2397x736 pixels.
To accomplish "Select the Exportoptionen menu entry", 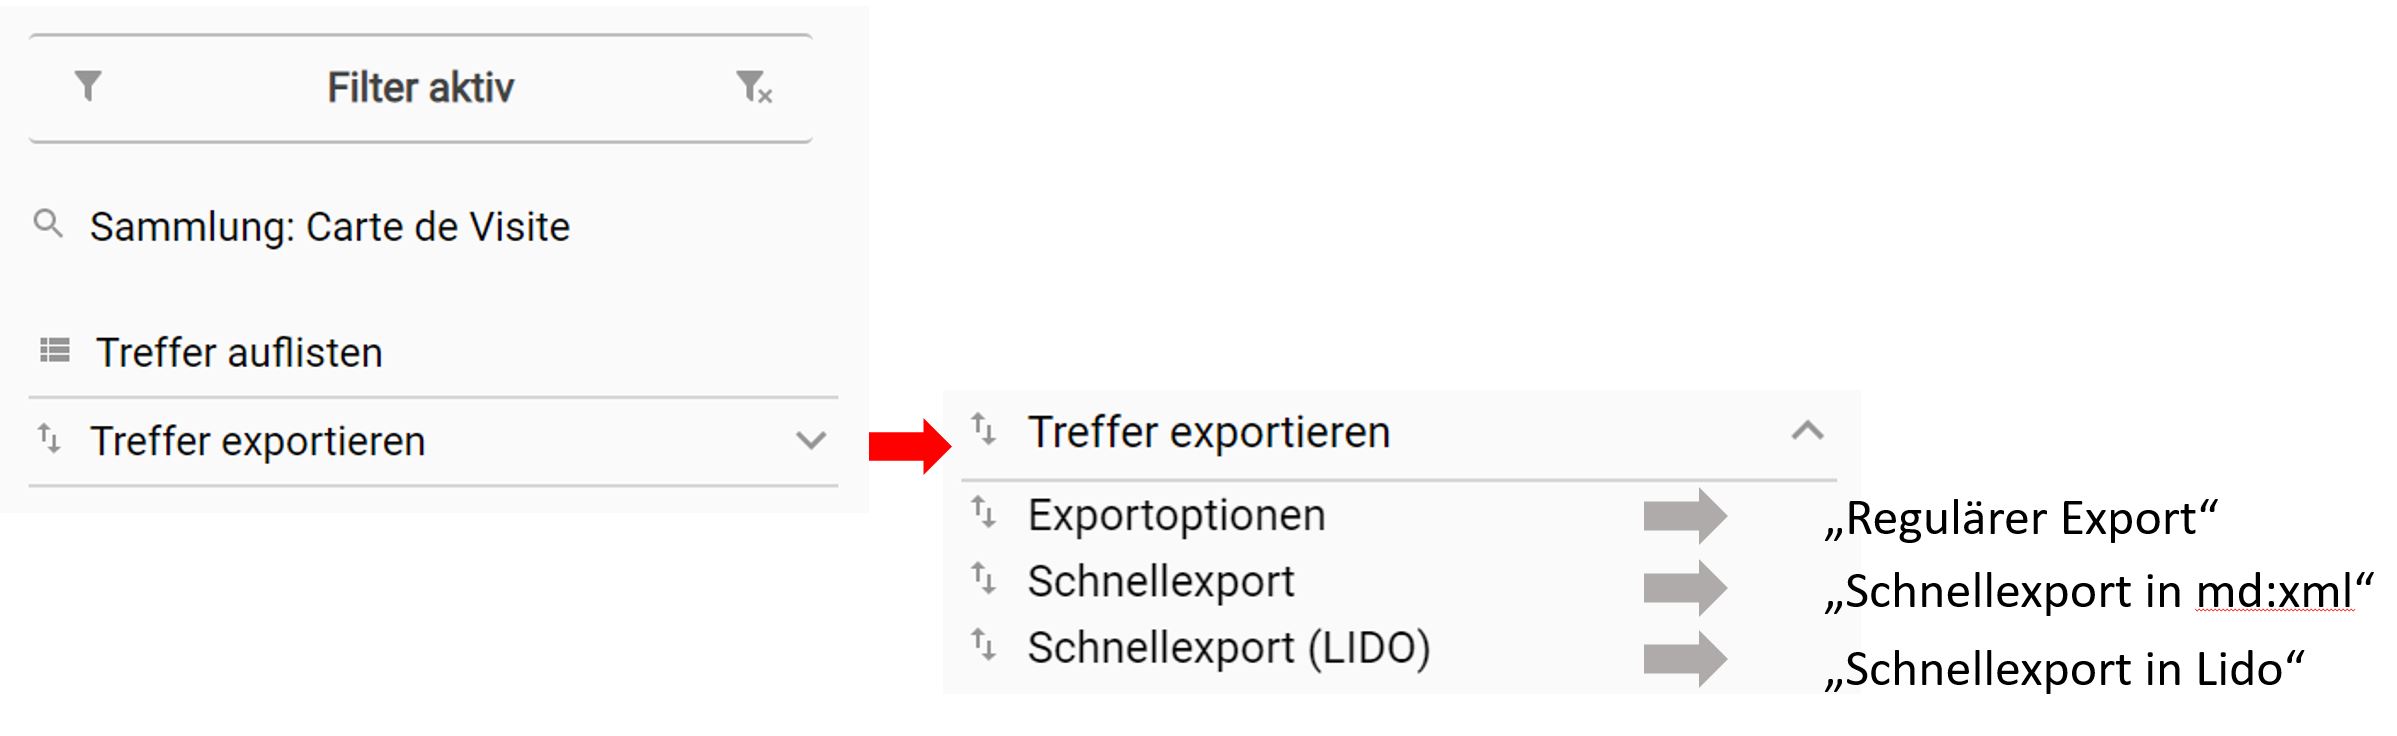I will [1176, 516].
